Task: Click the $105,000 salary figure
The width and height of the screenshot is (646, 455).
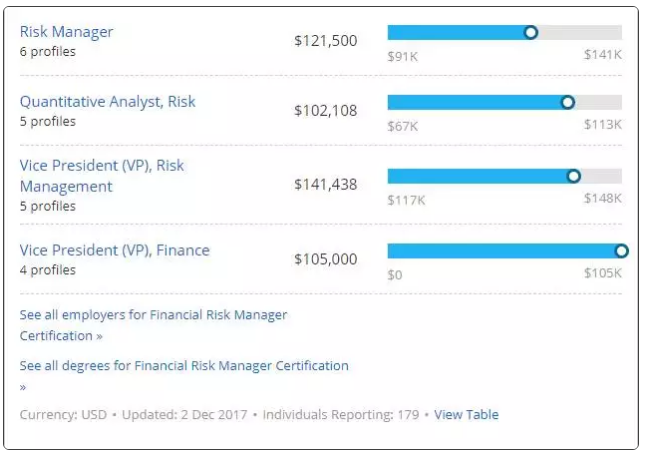Action: [325, 259]
